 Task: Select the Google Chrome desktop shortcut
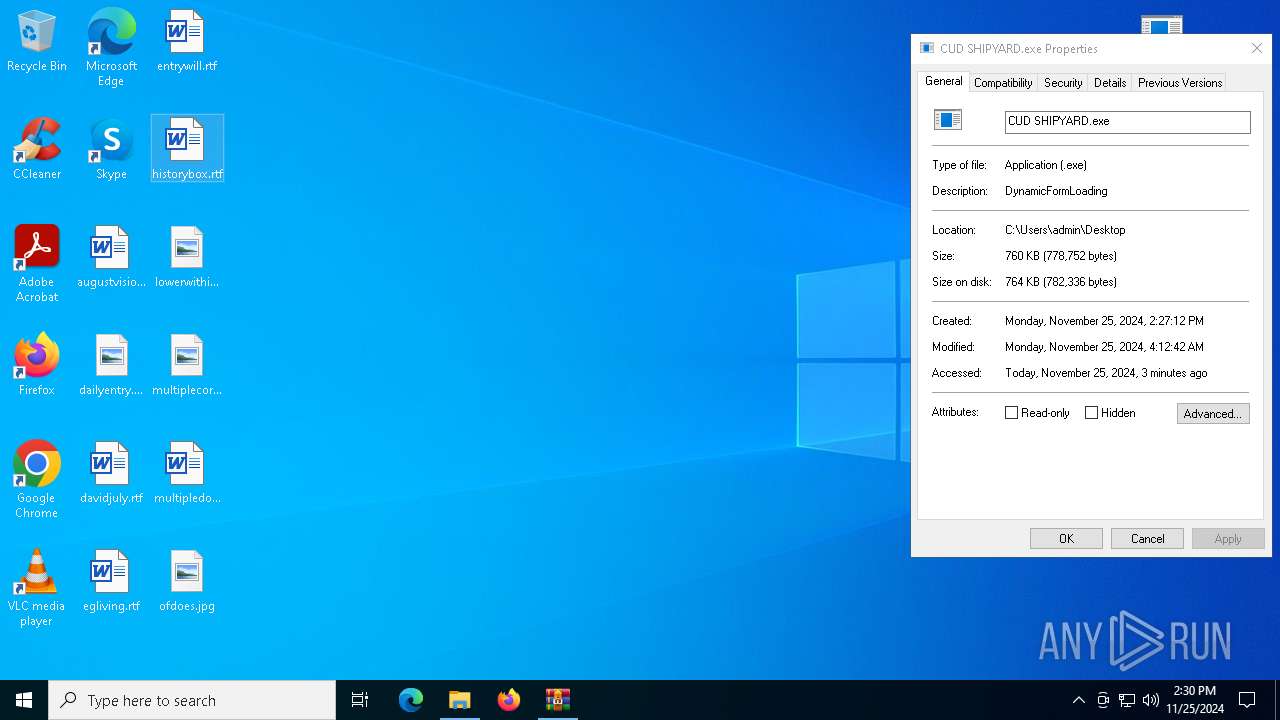pyautogui.click(x=37, y=480)
